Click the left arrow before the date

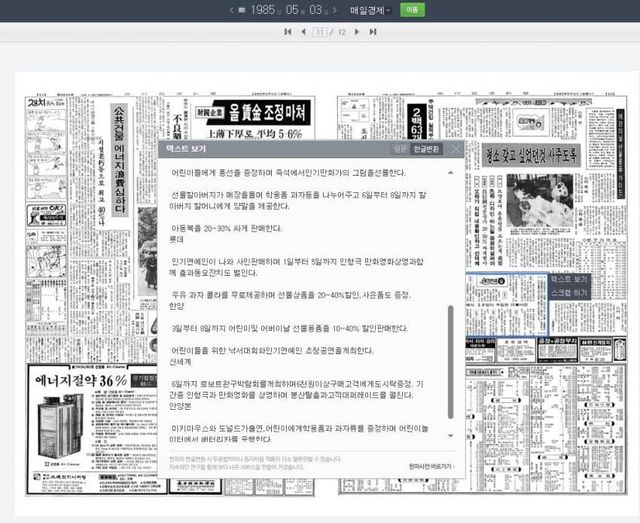tap(229, 9)
